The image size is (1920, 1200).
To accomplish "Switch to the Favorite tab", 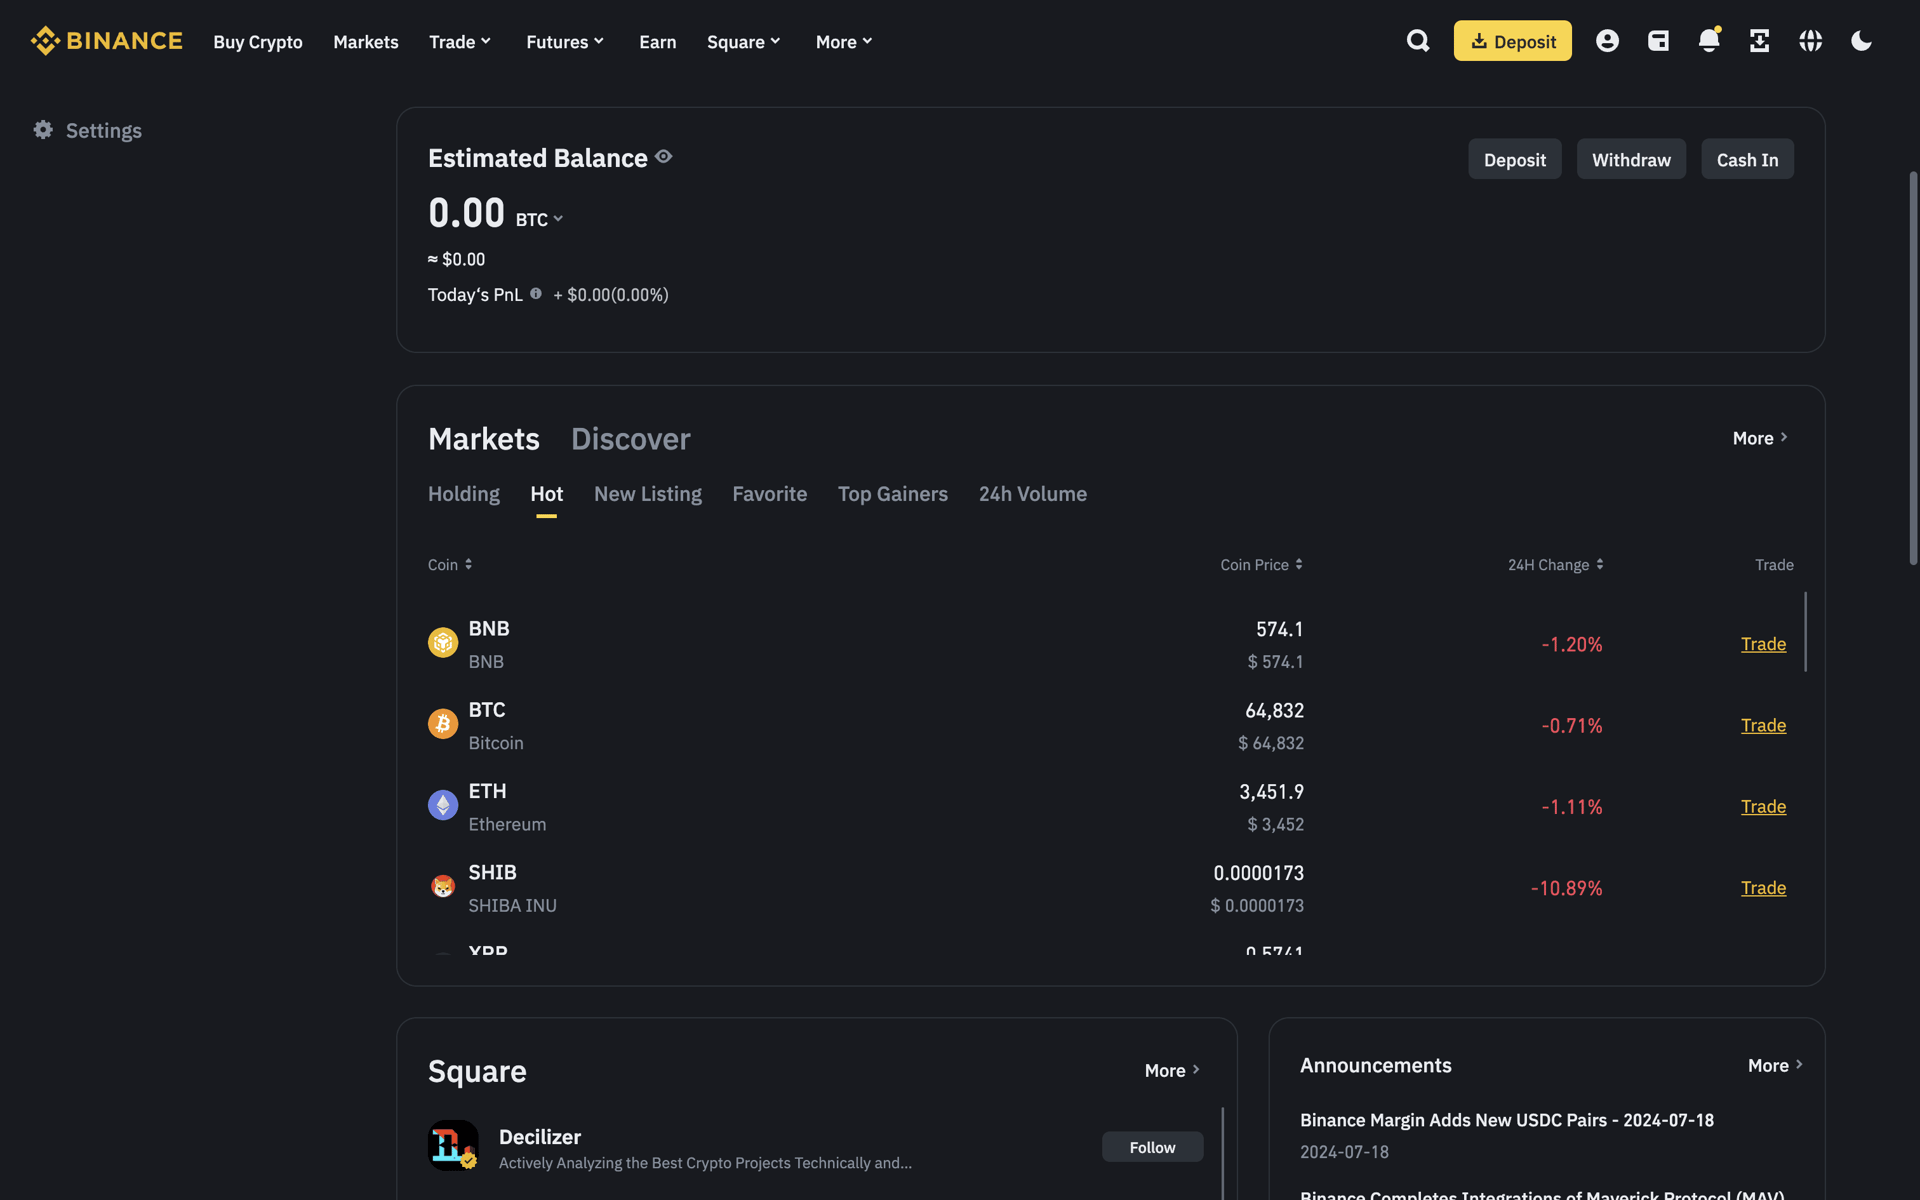I will point(770,494).
